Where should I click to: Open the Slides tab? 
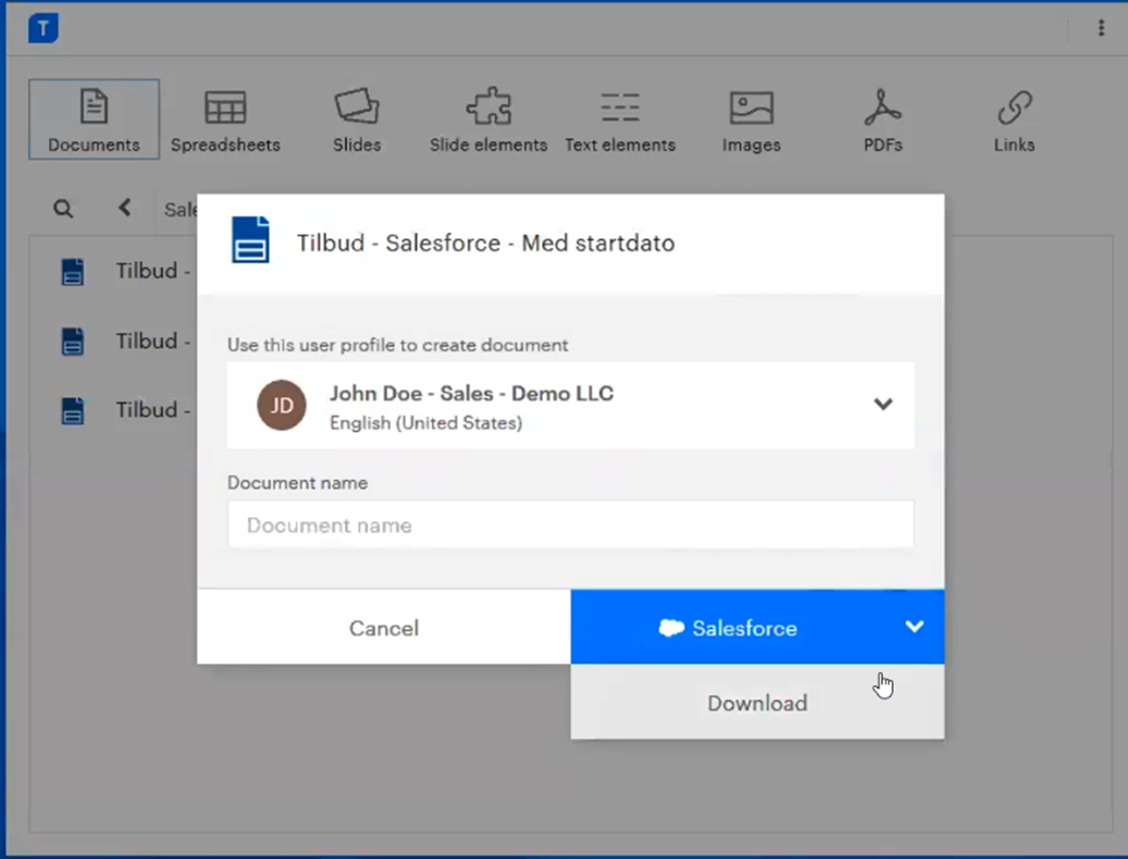357,119
